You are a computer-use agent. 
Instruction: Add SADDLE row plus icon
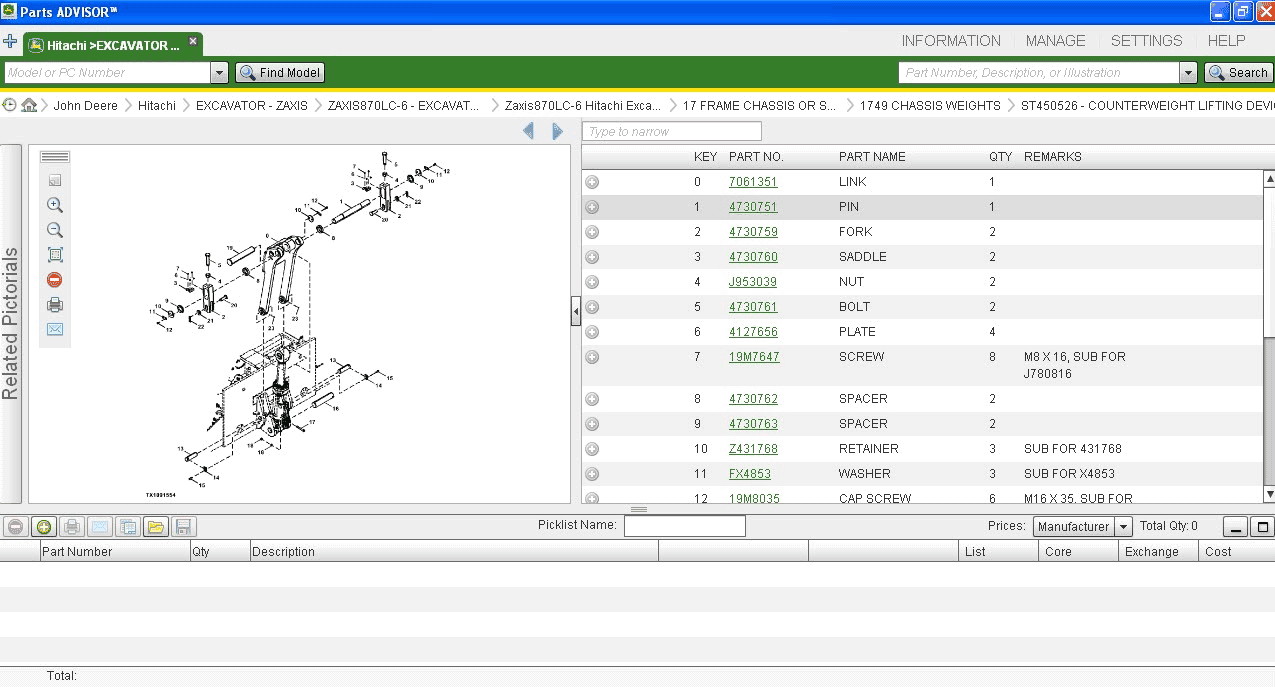[592, 257]
